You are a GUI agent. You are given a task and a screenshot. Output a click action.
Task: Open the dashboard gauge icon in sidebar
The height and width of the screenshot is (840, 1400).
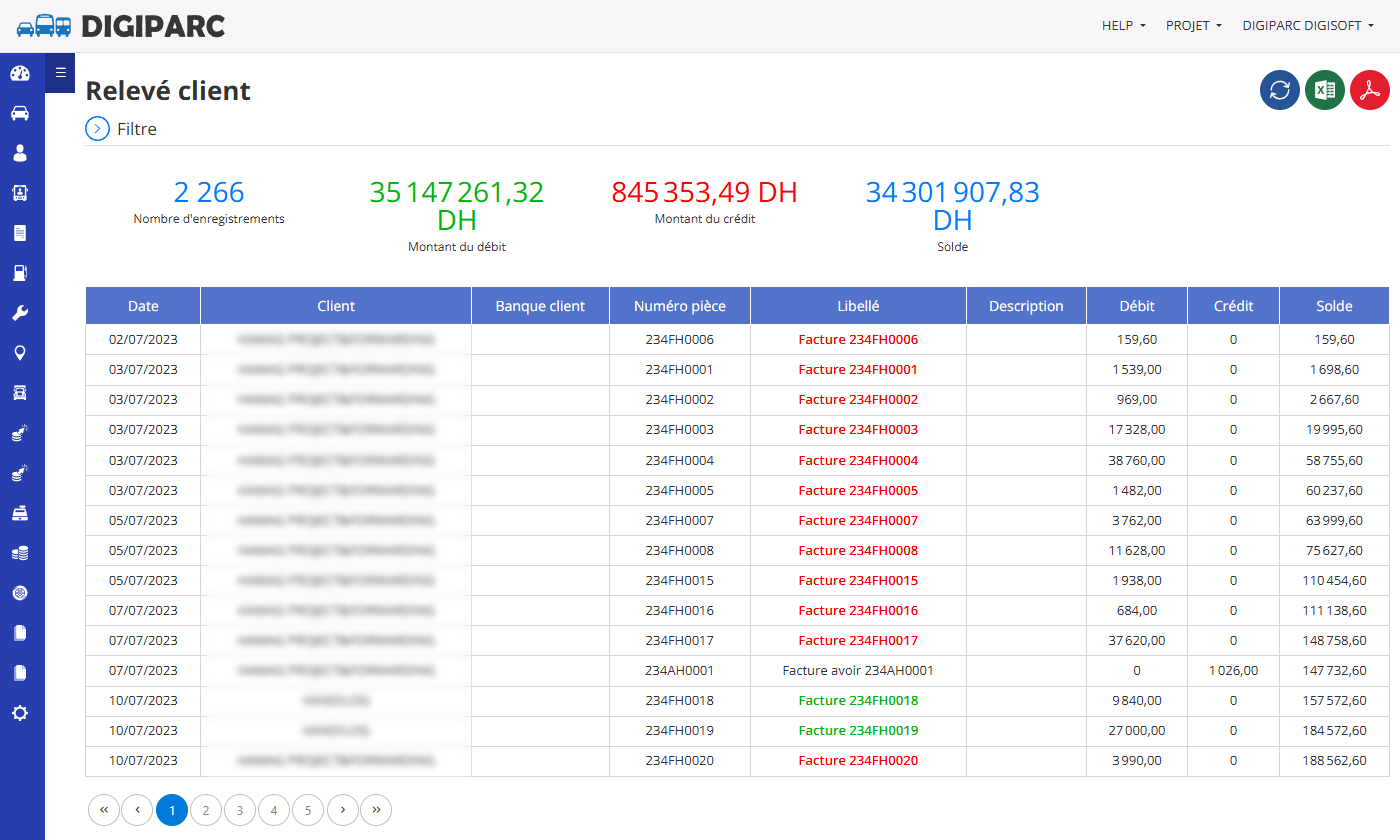click(20, 73)
